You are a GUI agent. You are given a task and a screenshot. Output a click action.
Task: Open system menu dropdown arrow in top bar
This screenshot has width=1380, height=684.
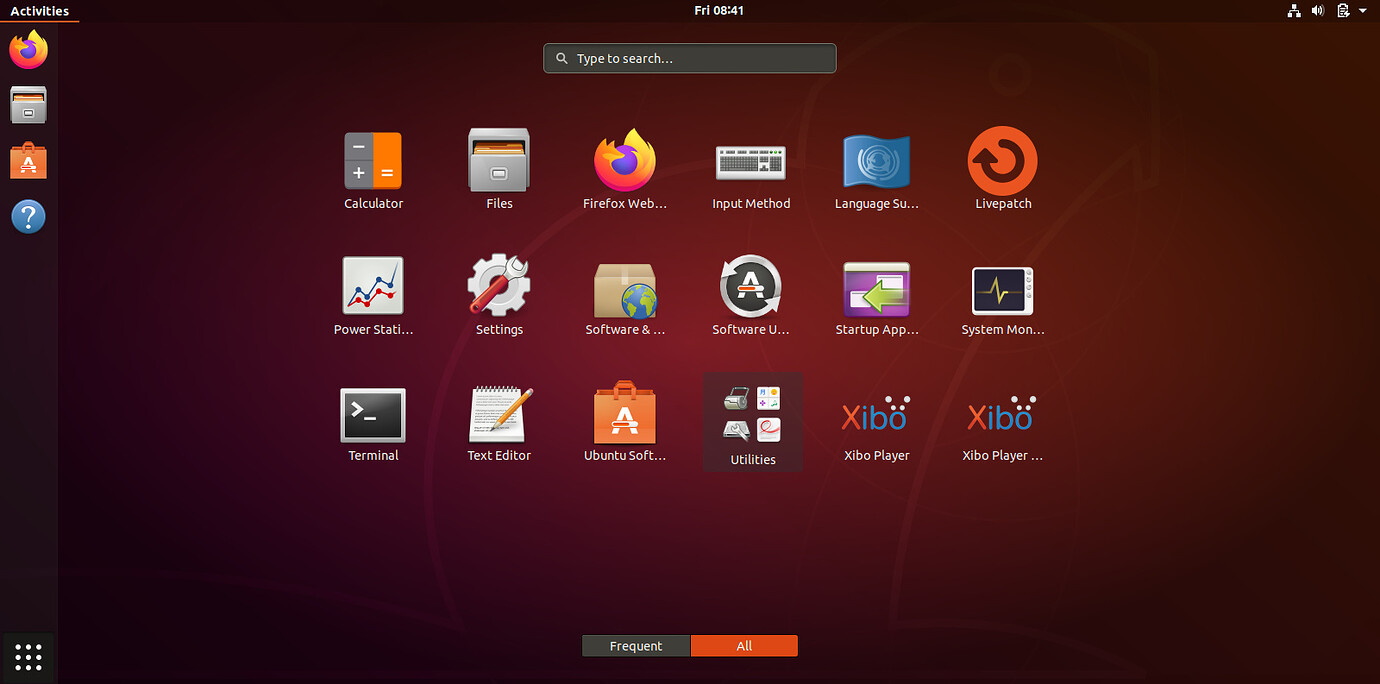(1362, 11)
